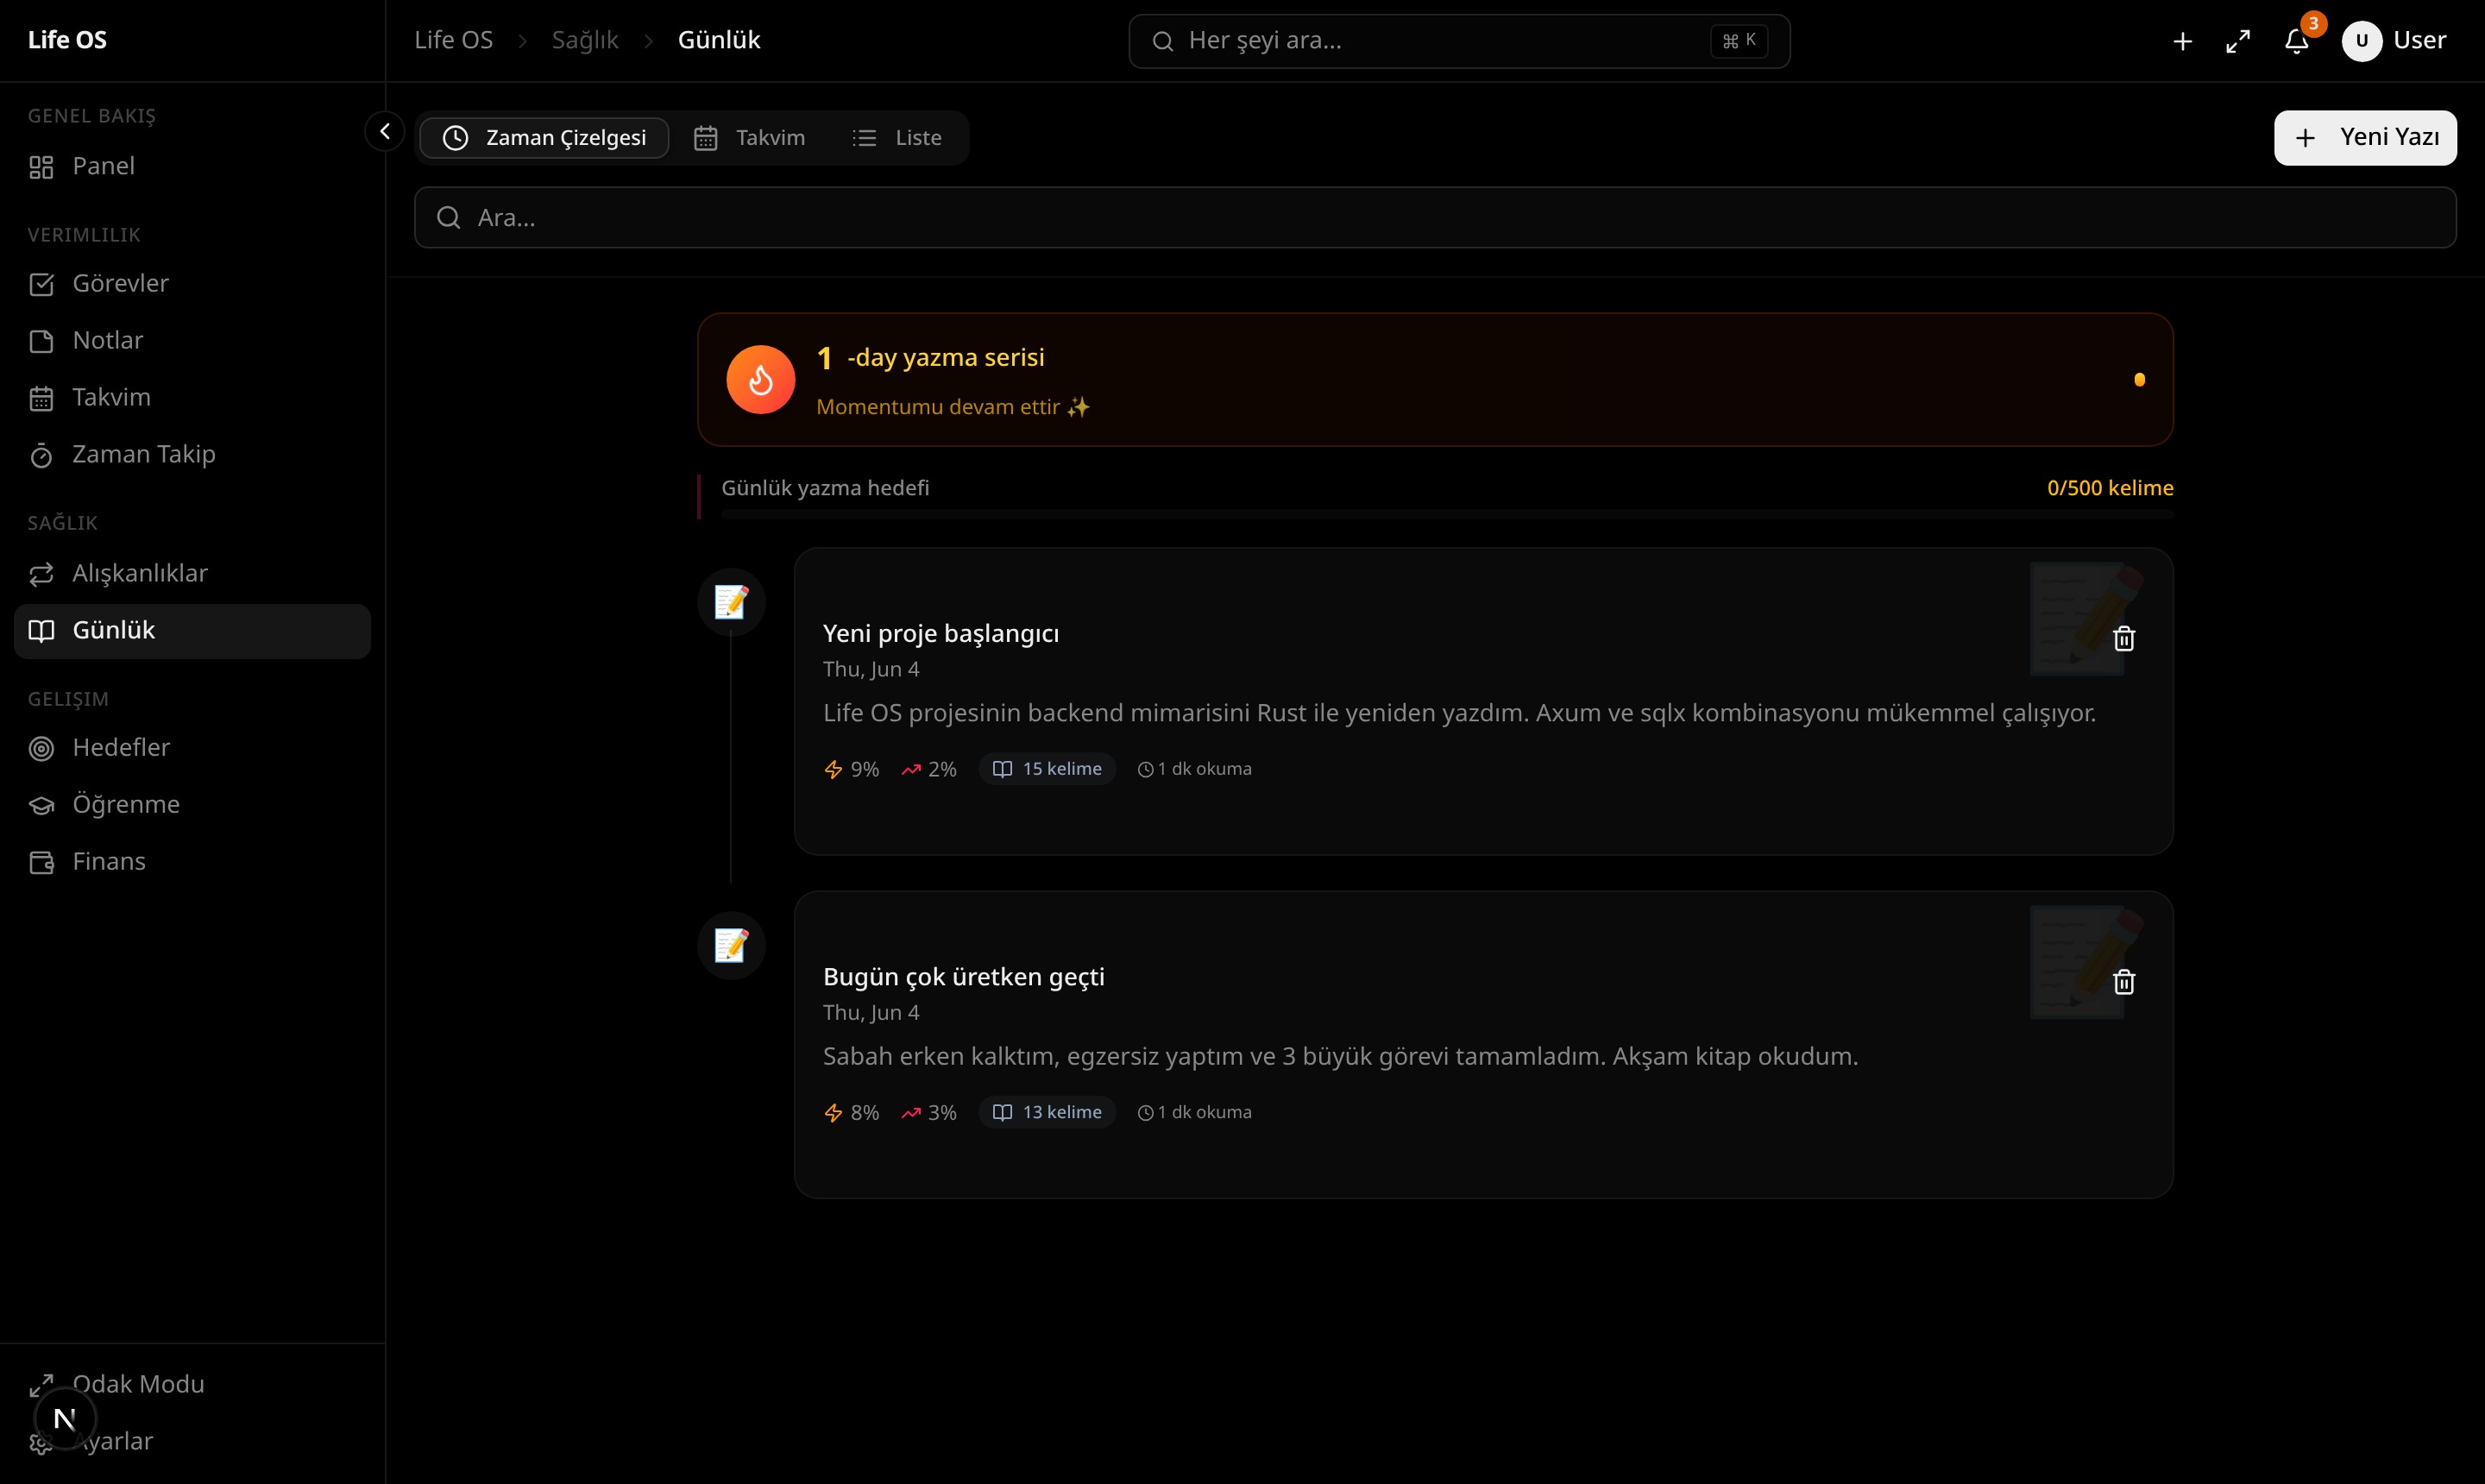Click the 8% energy lightning stat
The width and height of the screenshot is (2485, 1484).
coord(851,1113)
